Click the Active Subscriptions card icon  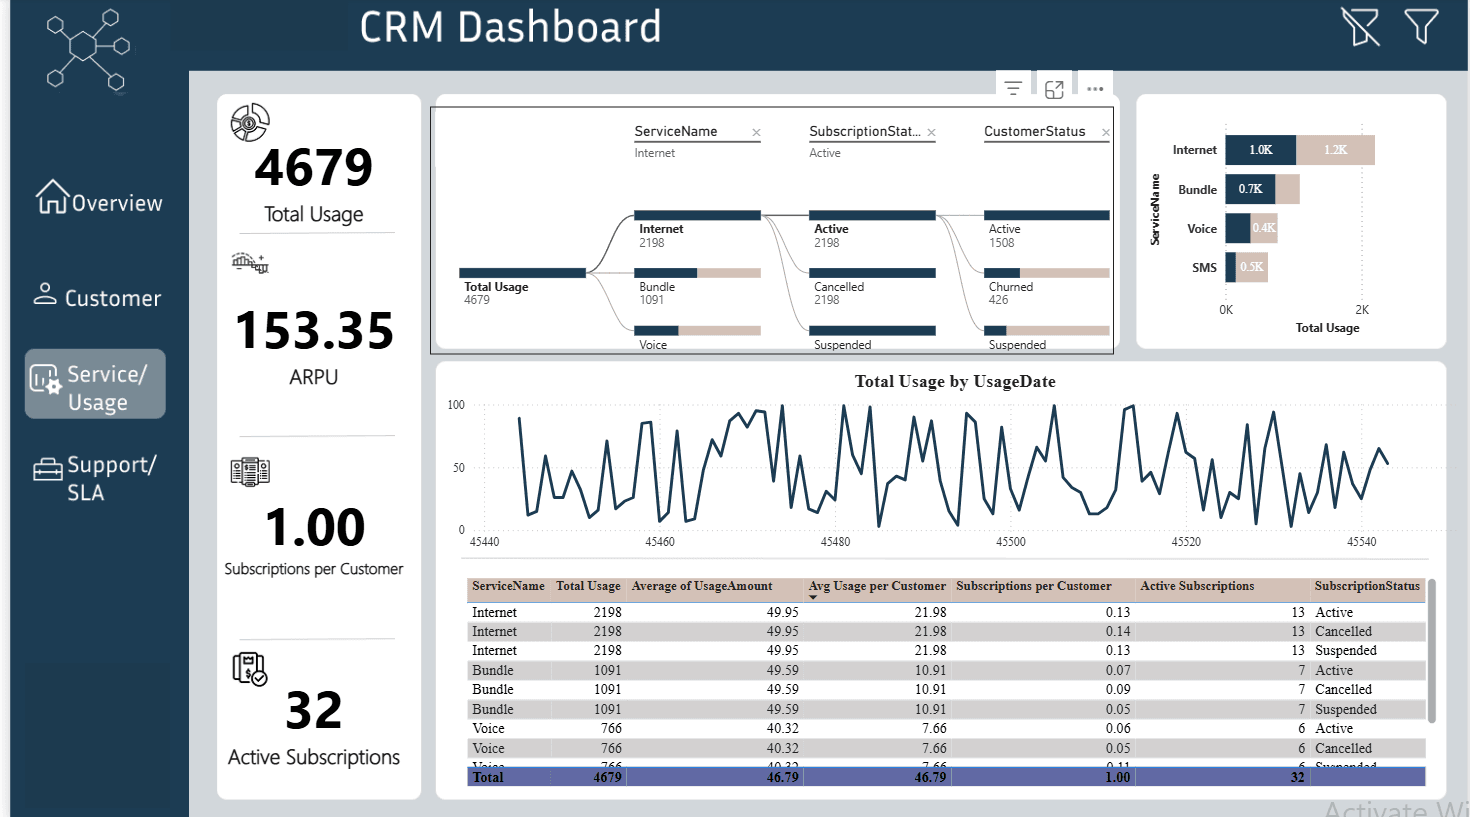pyautogui.click(x=250, y=669)
